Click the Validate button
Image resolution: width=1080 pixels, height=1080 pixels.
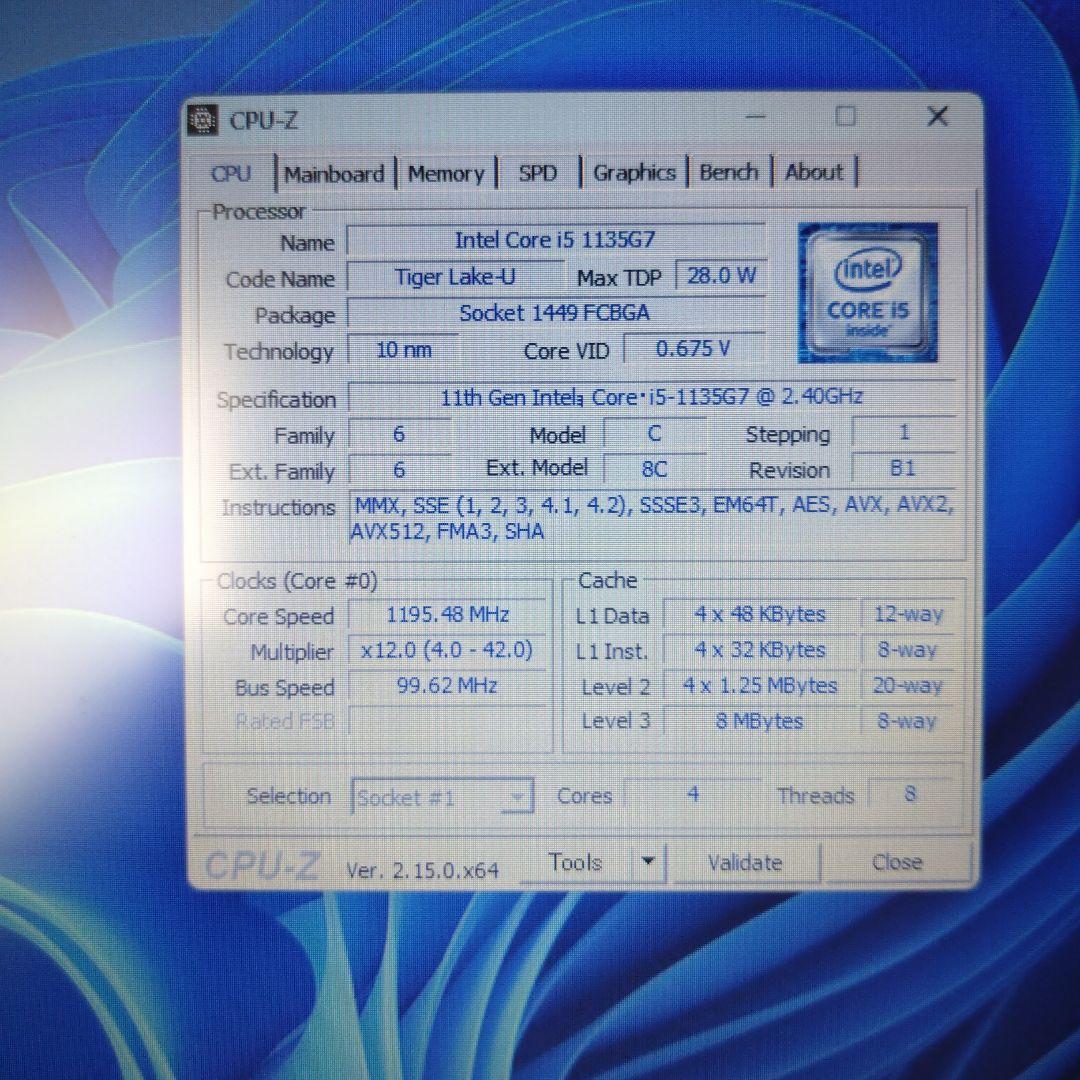point(746,861)
